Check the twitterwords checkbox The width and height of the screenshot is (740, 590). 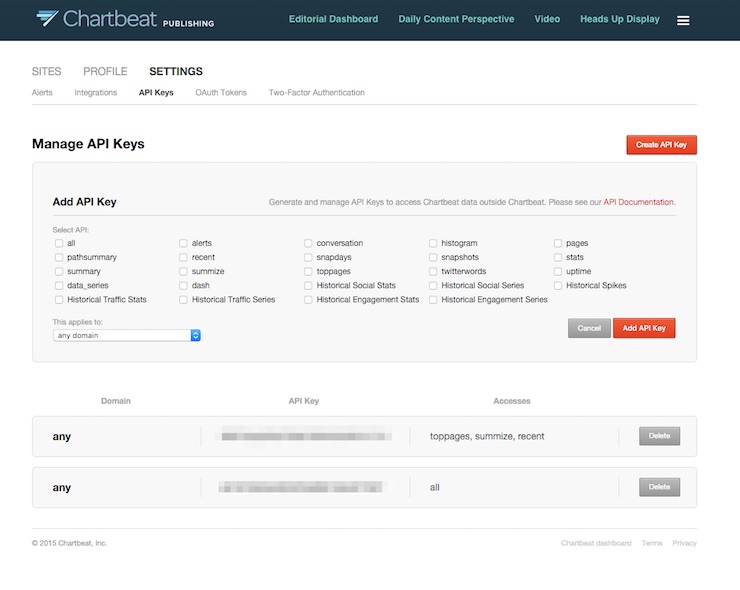click(x=433, y=271)
